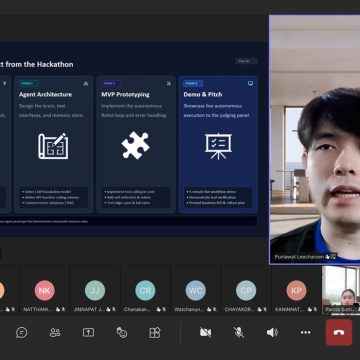Viewport: 360px width, 360px height.
Task: Open the reactions menu
Action: (x=122, y=332)
